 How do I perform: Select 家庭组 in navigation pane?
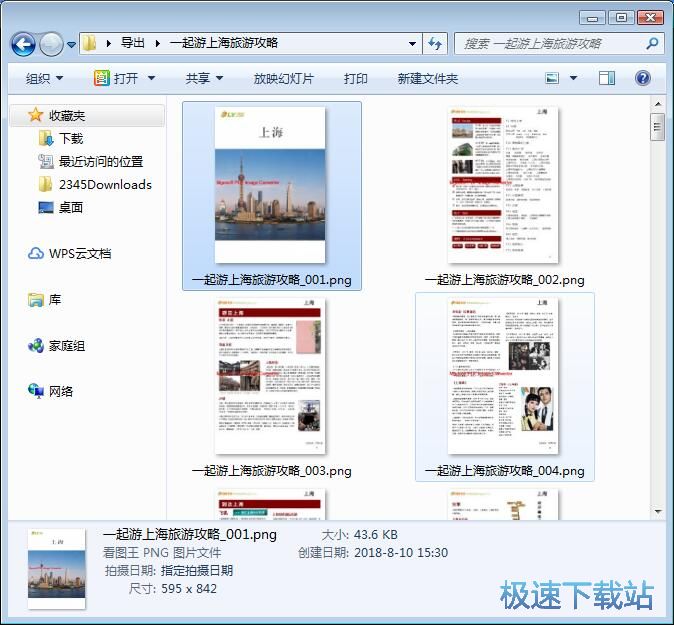coord(67,346)
